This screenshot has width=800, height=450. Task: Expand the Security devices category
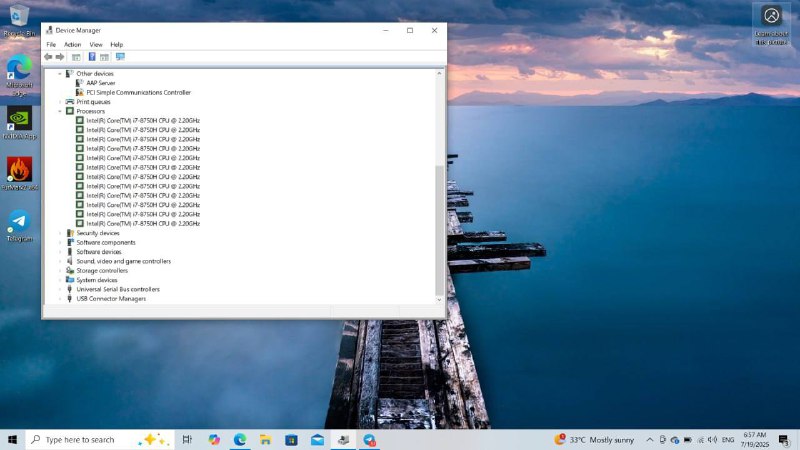60,233
